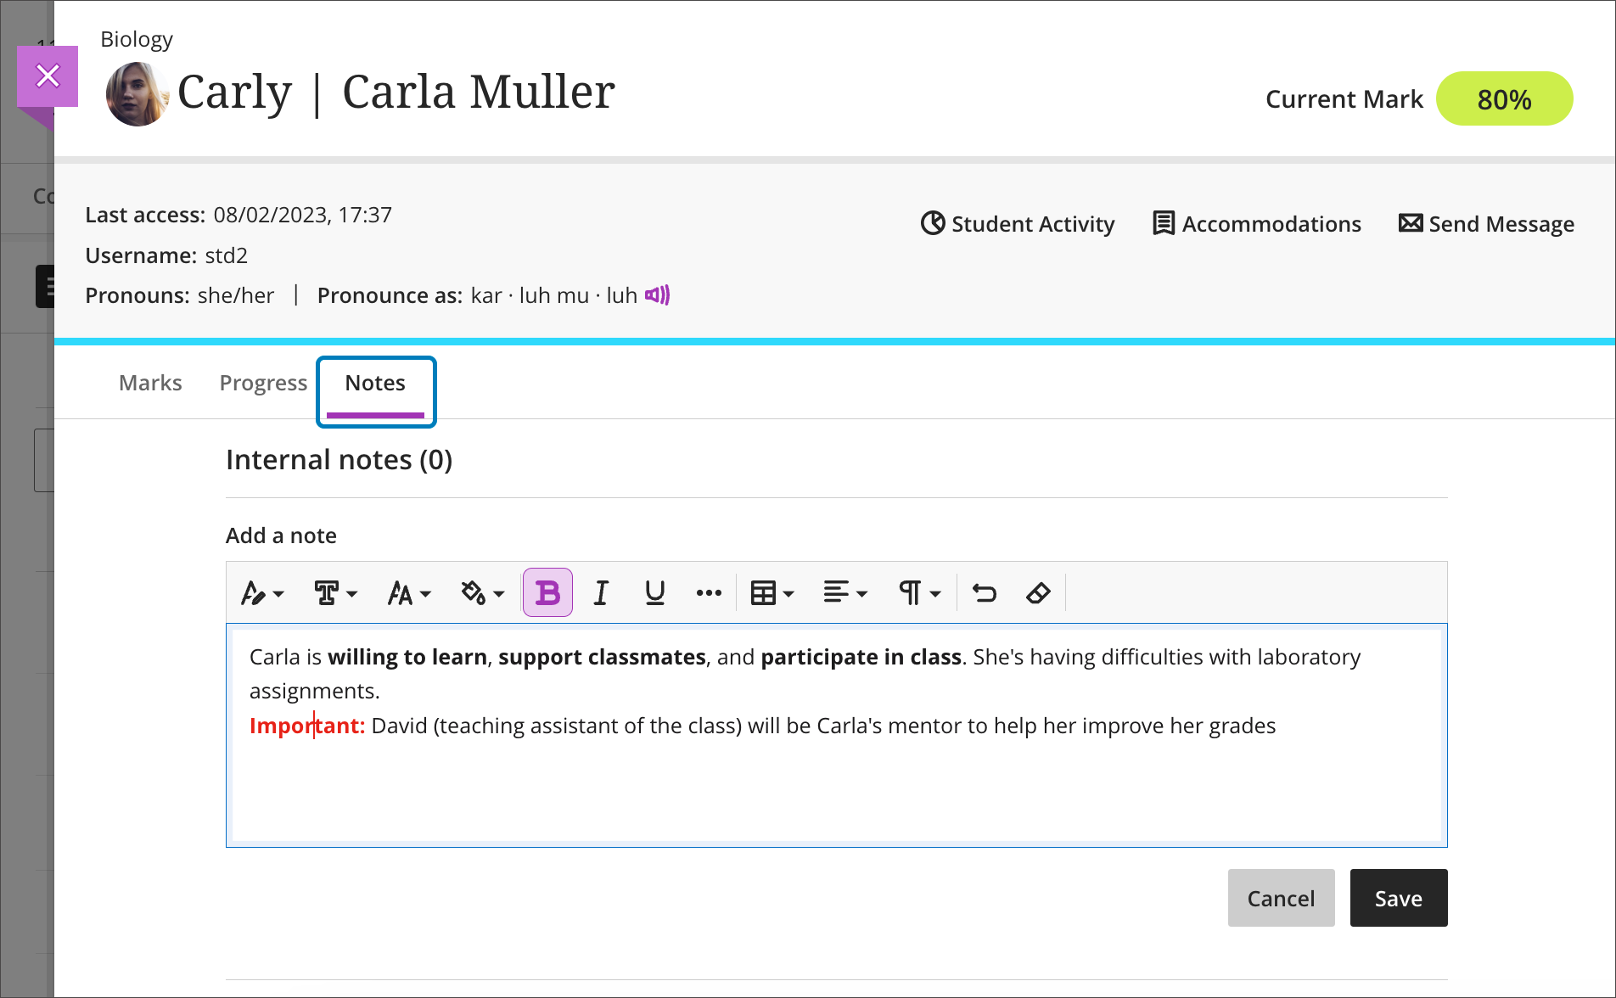This screenshot has height=998, width=1616.
Task: Open the font size dropdown
Action: 409,593
